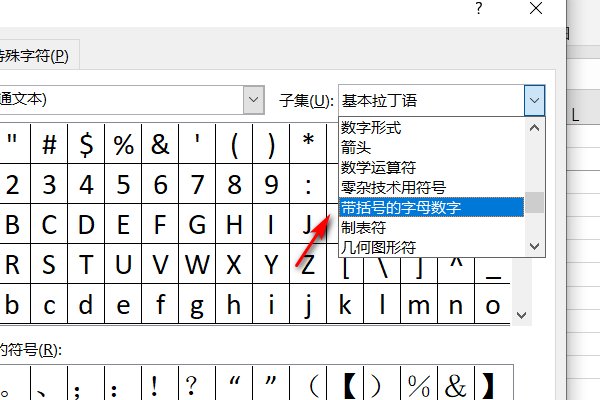
Task: Pick the $ symbol in grid
Action: 86,144
